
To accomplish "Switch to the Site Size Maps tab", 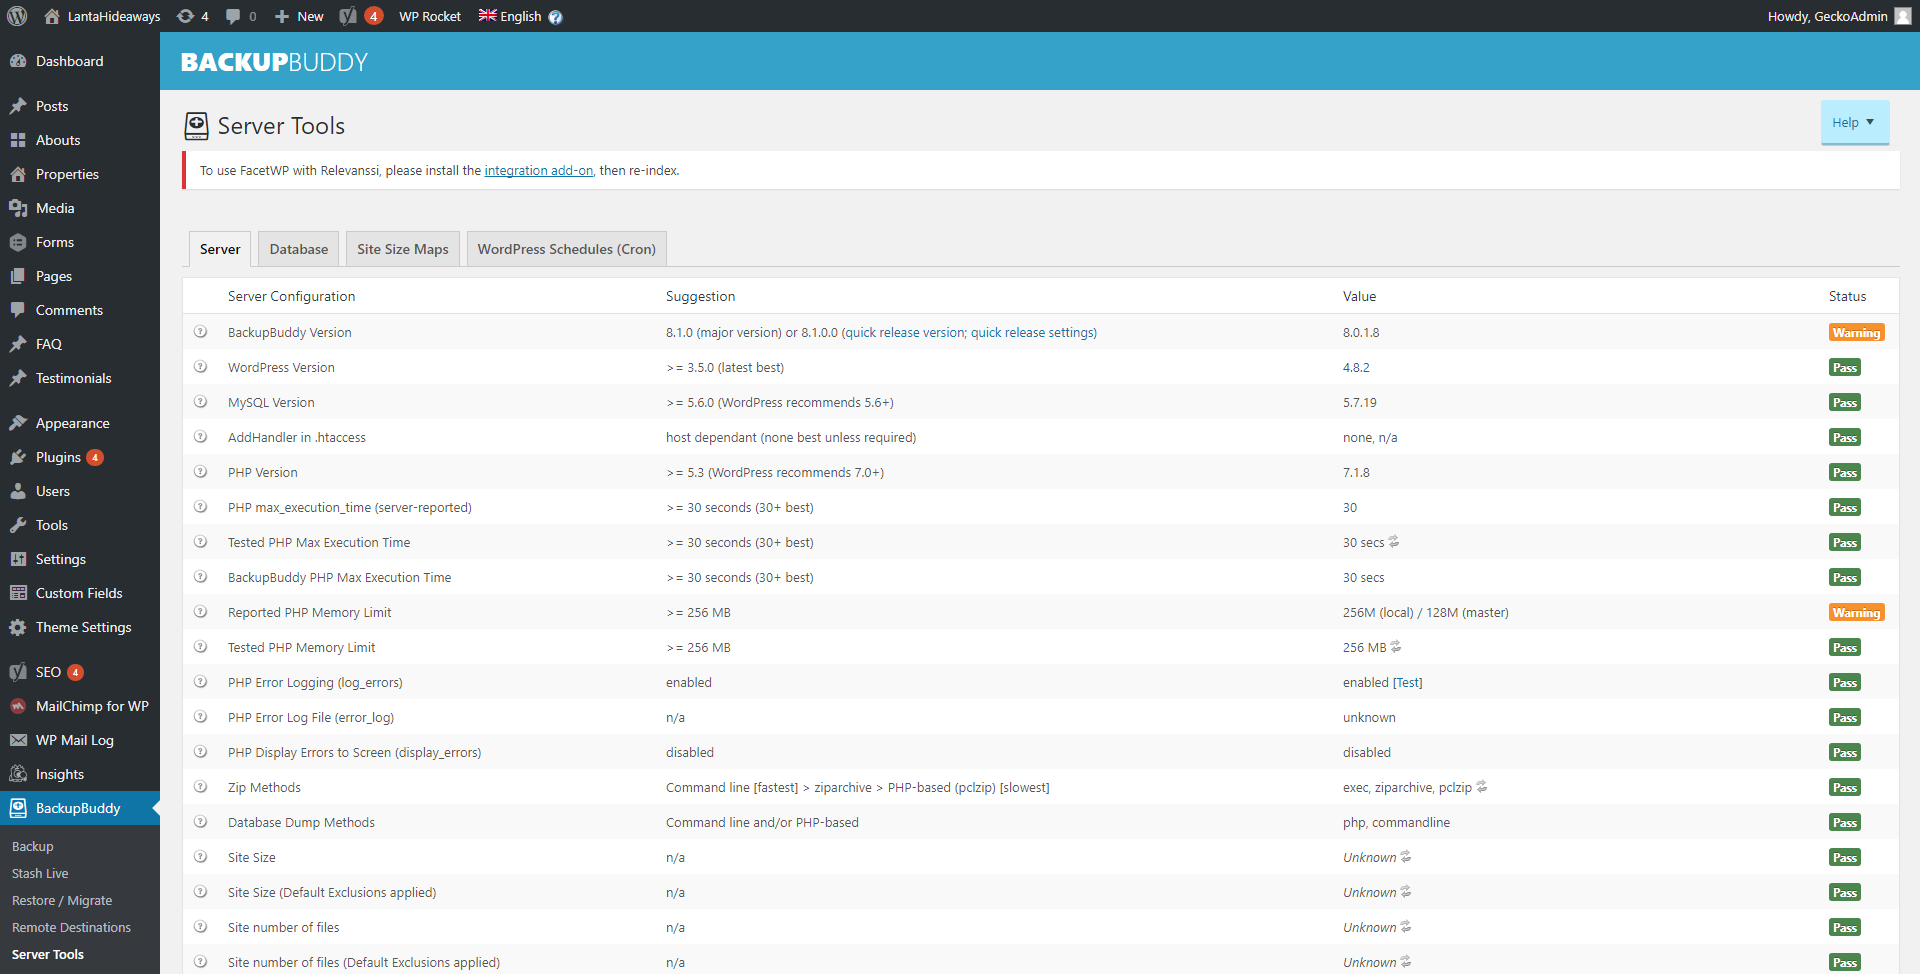I will pyautogui.click(x=403, y=249).
